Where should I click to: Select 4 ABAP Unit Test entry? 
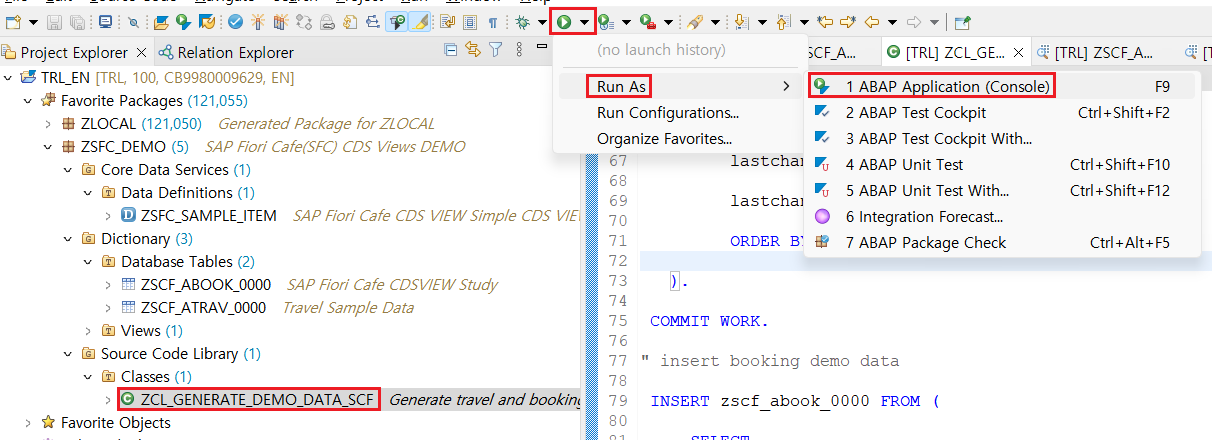(x=1003, y=165)
